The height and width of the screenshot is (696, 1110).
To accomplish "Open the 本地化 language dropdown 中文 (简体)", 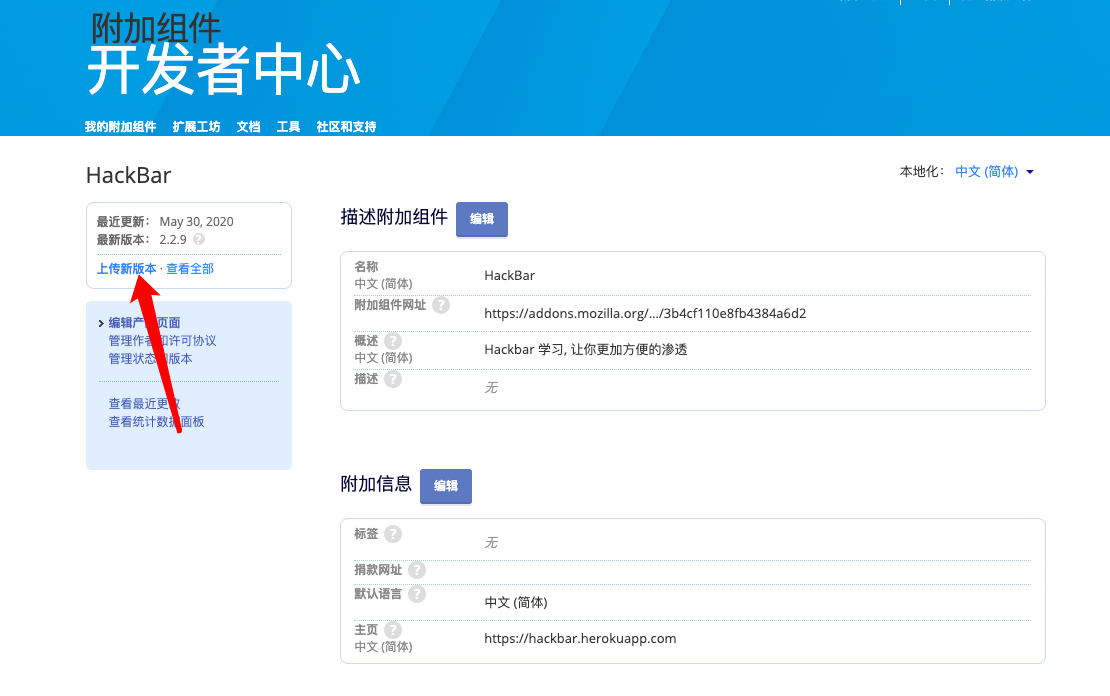I will coord(994,171).
